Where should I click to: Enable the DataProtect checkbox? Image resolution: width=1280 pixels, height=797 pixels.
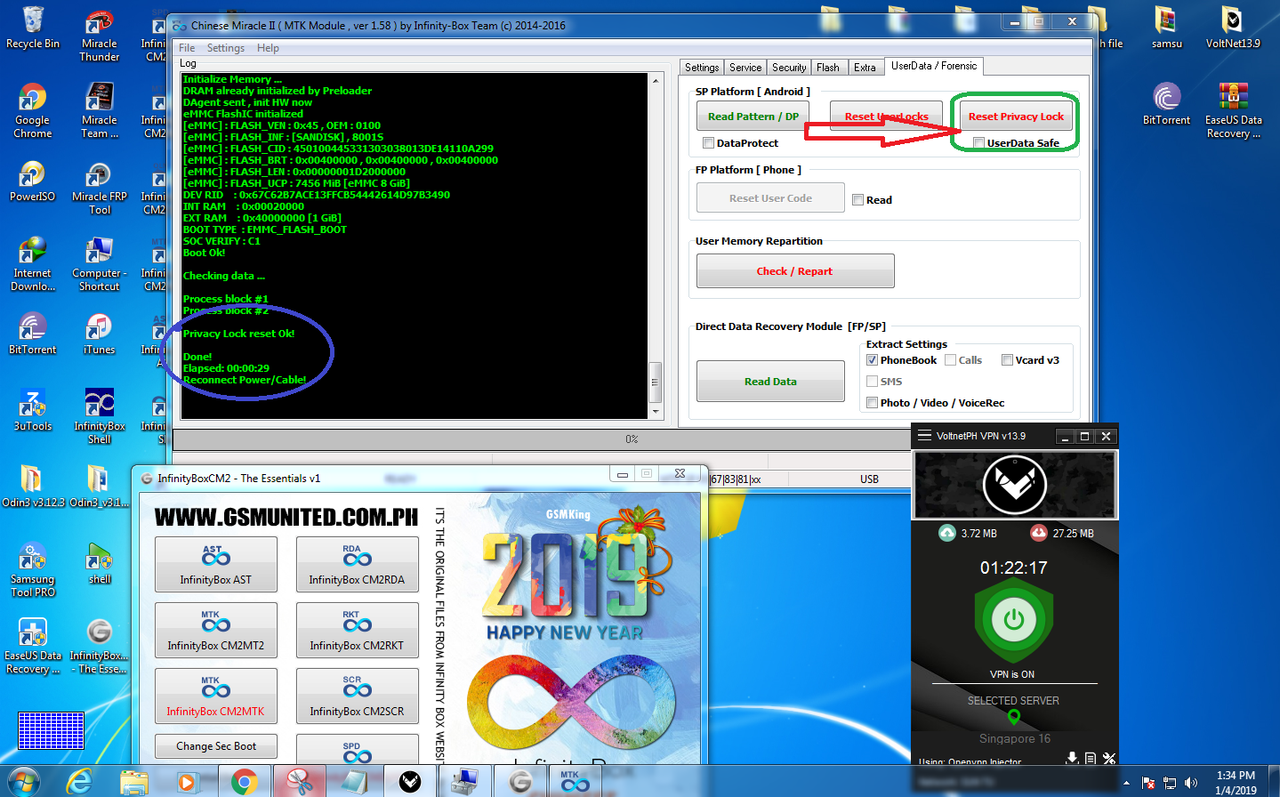click(x=709, y=143)
